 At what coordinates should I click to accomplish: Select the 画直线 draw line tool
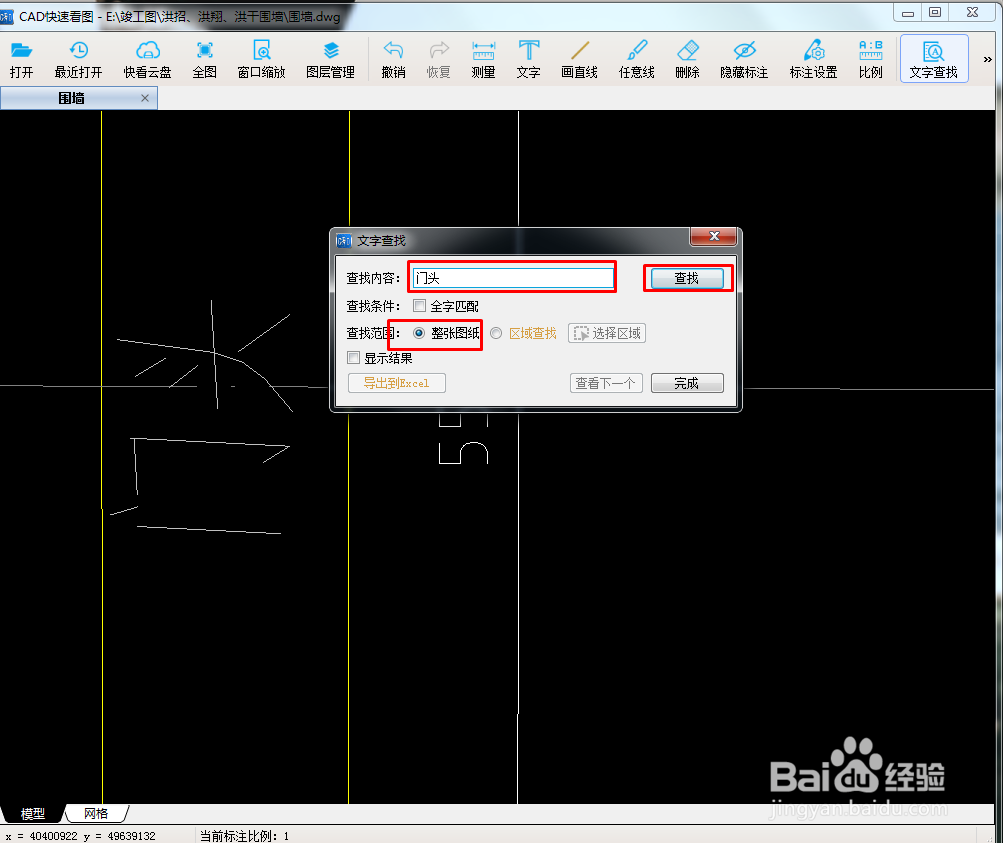580,59
